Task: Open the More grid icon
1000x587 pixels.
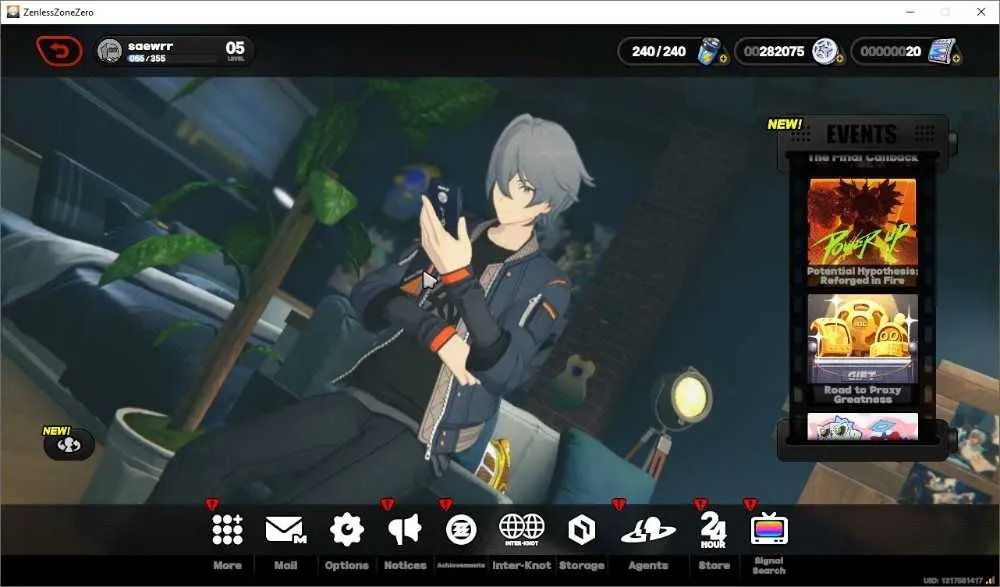Action: 227,530
